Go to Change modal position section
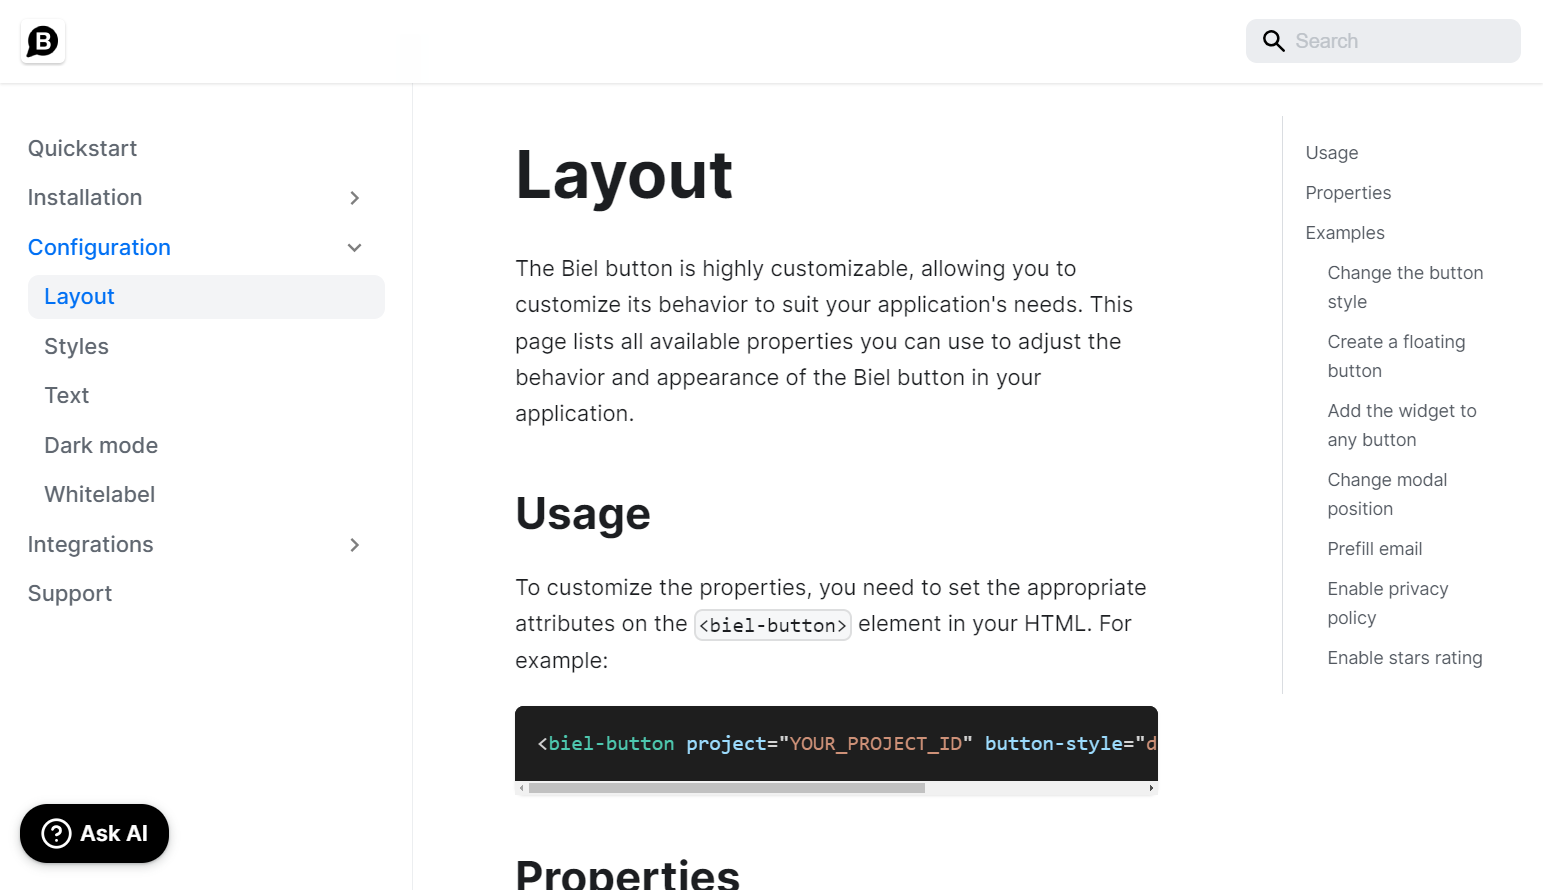This screenshot has width=1543, height=890. pyautogui.click(x=1387, y=494)
